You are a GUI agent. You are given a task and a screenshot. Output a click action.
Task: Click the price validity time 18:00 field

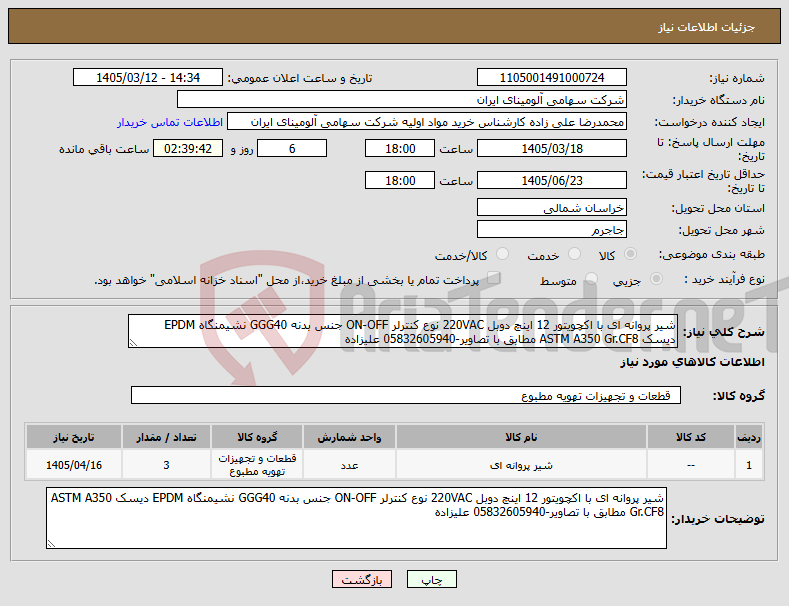[400, 180]
